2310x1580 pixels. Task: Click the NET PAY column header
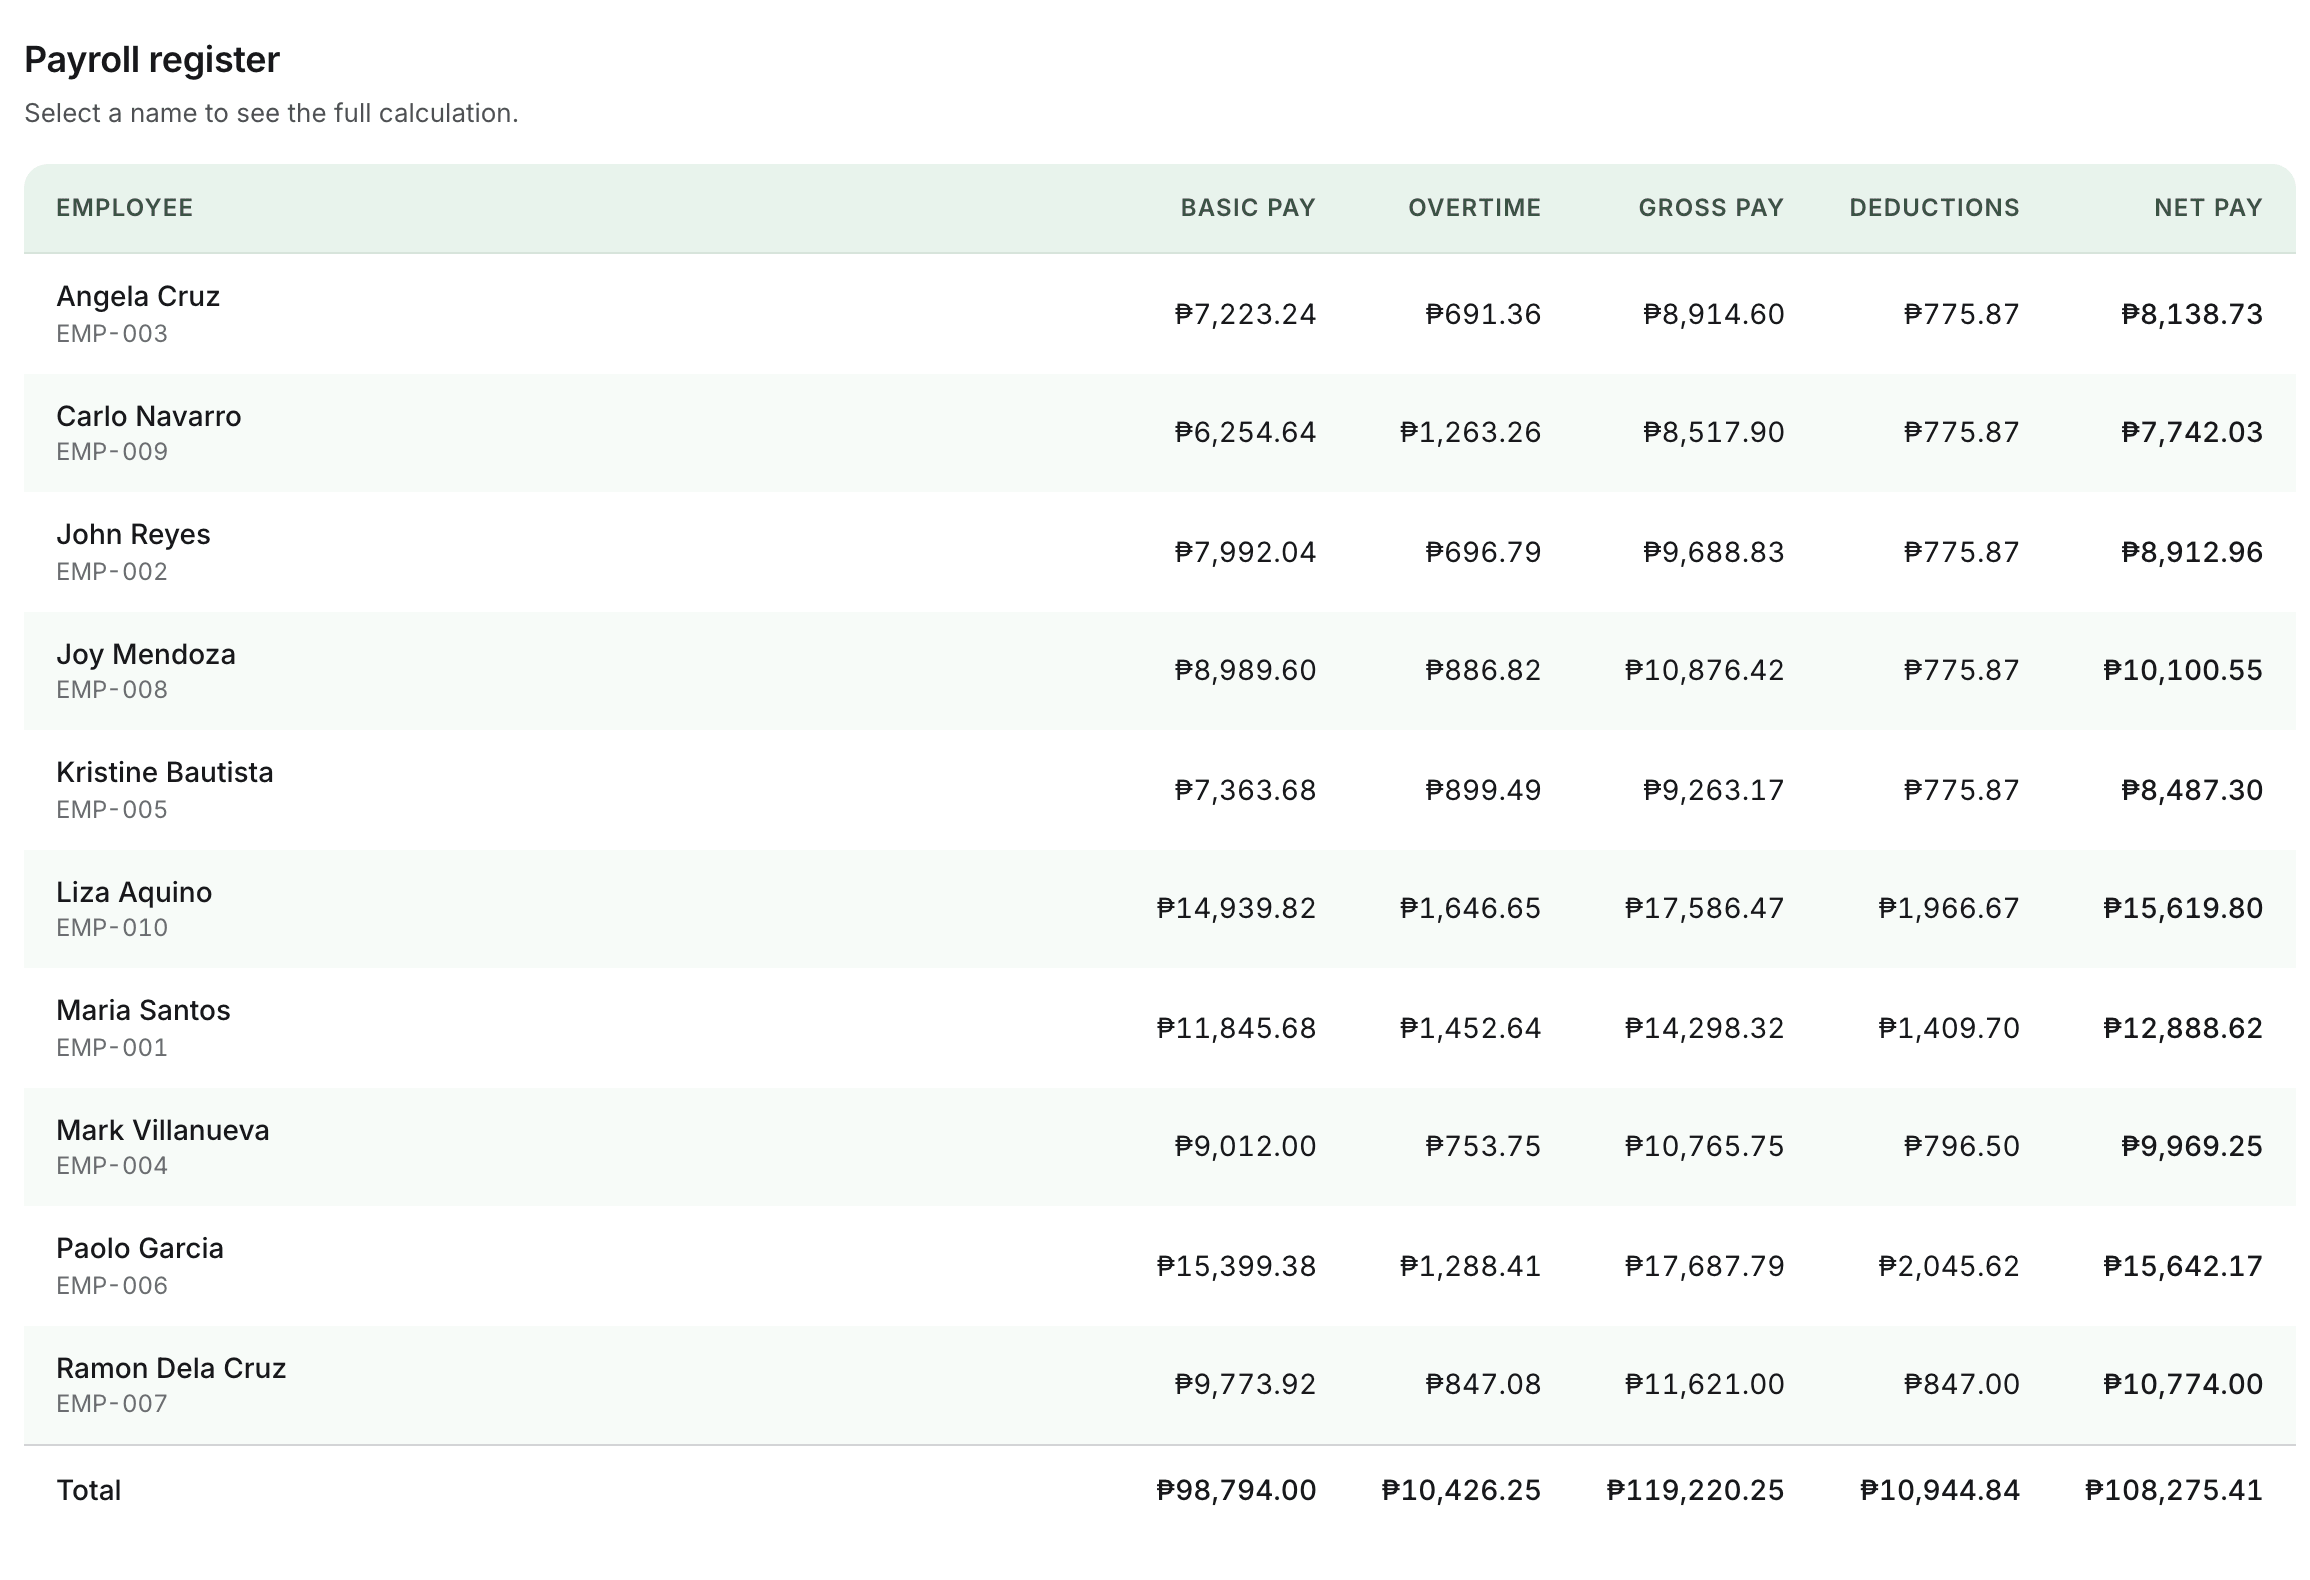click(x=2208, y=208)
